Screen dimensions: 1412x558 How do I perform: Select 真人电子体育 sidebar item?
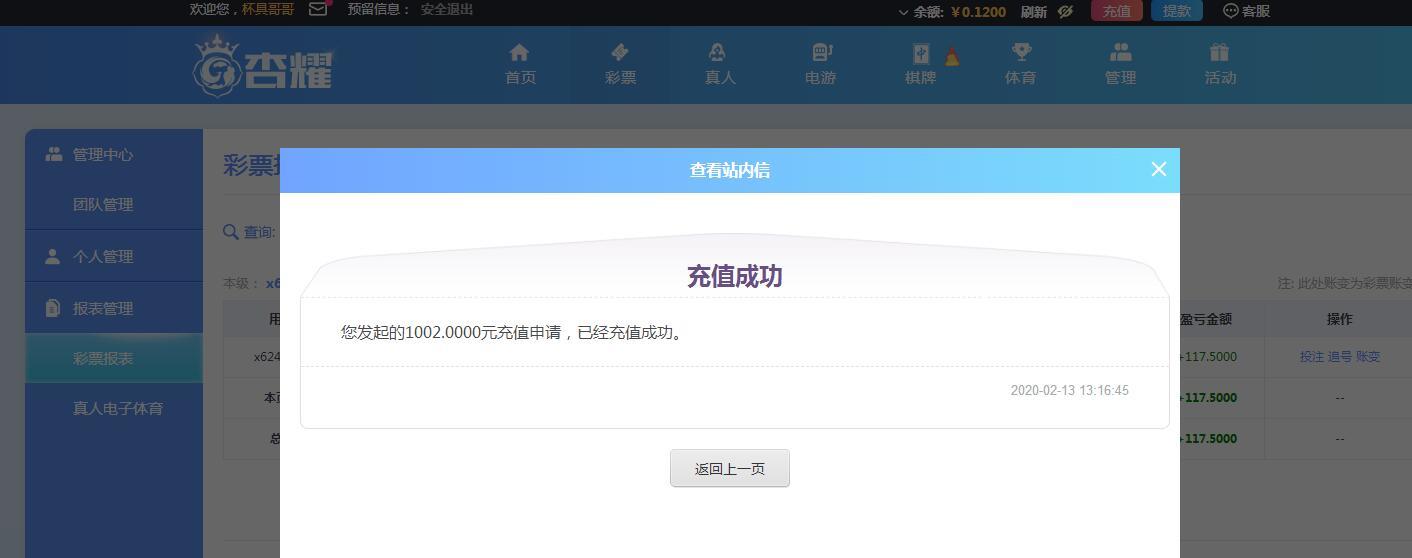117,409
